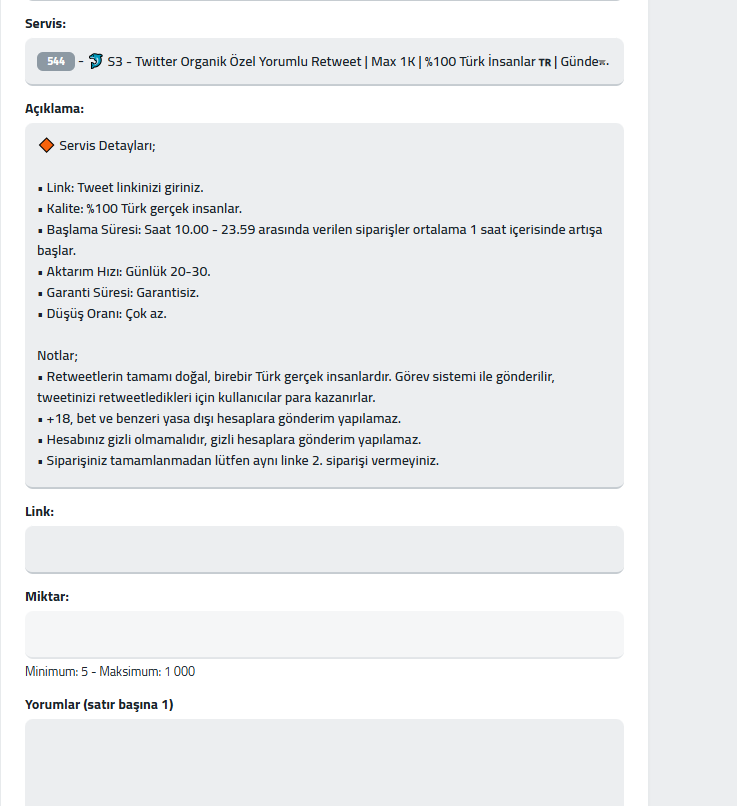
Task: Click the gray 544 service ID badge
Action: coord(56,62)
